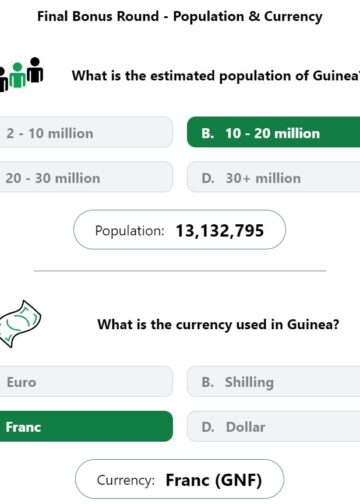Click the Population 13,132,795 result pill

coord(179,230)
